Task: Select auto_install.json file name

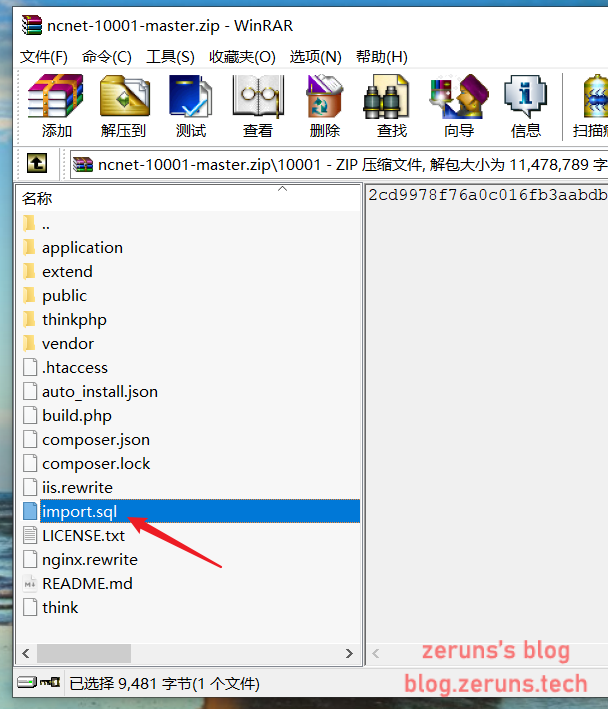Action: [100, 392]
